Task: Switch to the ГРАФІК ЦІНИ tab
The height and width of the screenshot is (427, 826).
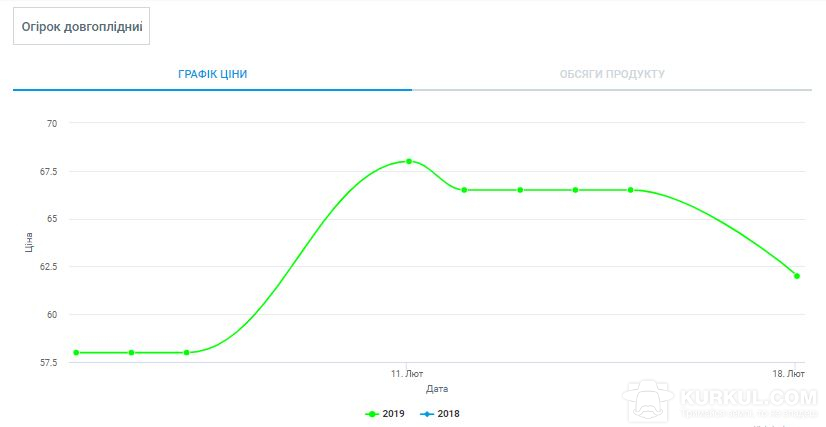Action: tap(212, 74)
